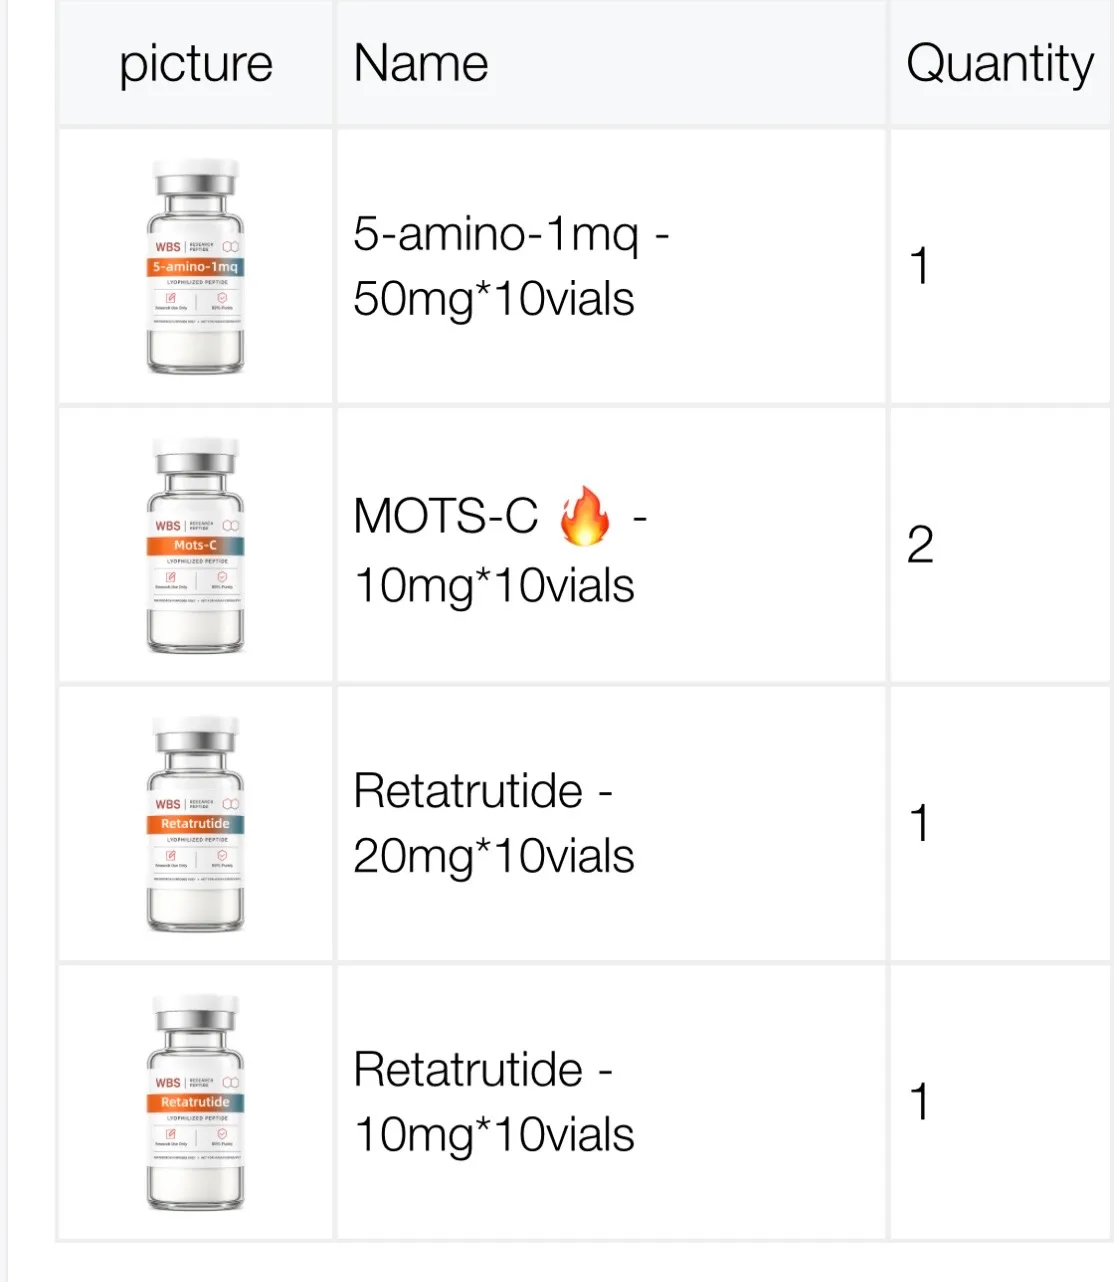Open the 5-amino-1mq - 50mg*10vials product name
1114x1282 pixels.
[511, 267]
